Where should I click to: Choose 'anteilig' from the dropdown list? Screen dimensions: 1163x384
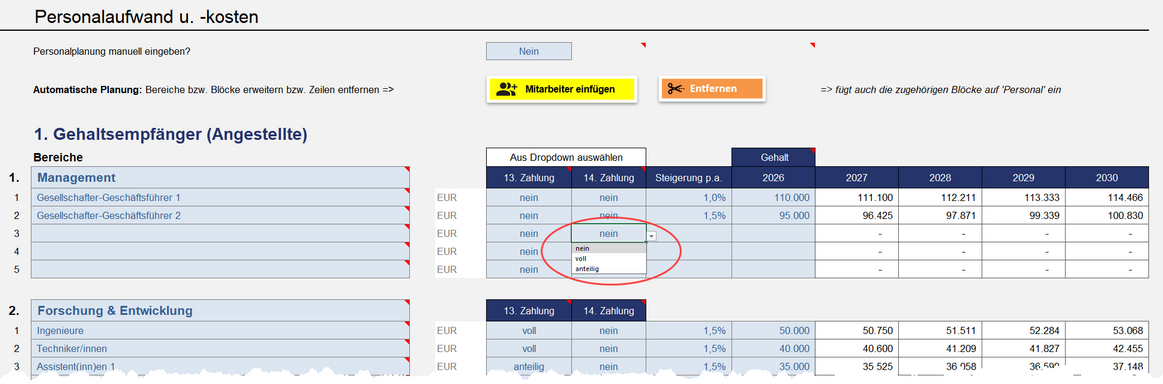[608, 268]
